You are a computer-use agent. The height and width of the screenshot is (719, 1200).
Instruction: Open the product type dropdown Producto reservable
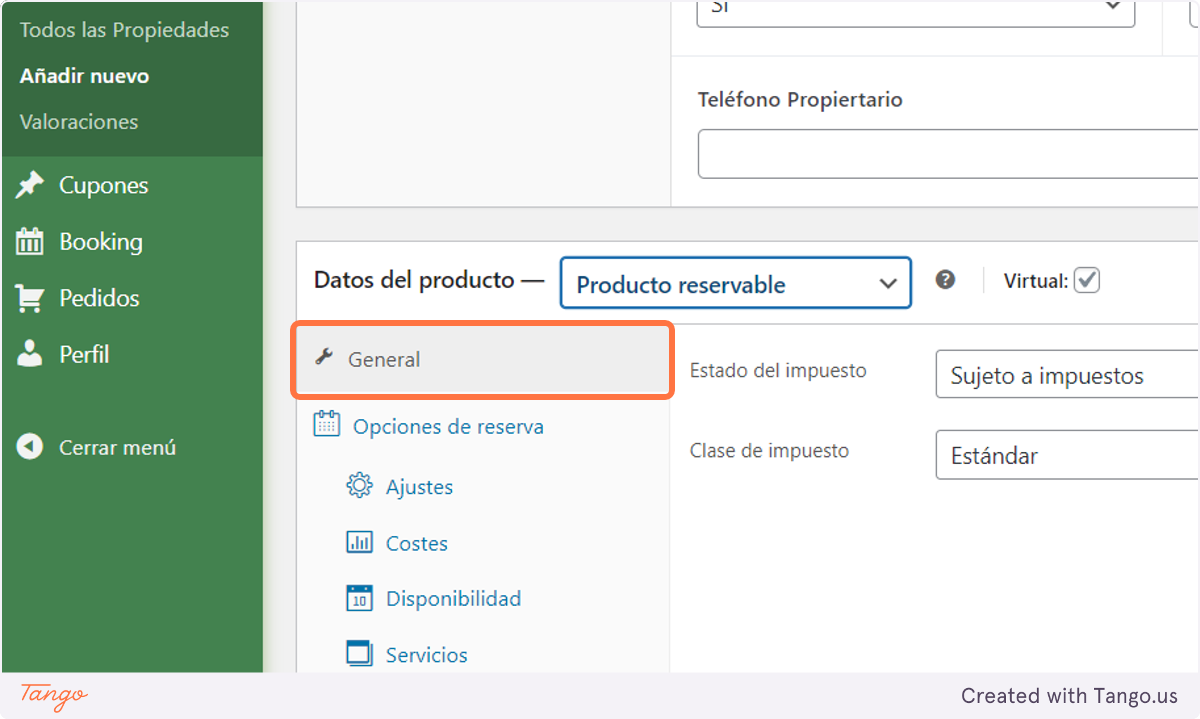coord(736,283)
